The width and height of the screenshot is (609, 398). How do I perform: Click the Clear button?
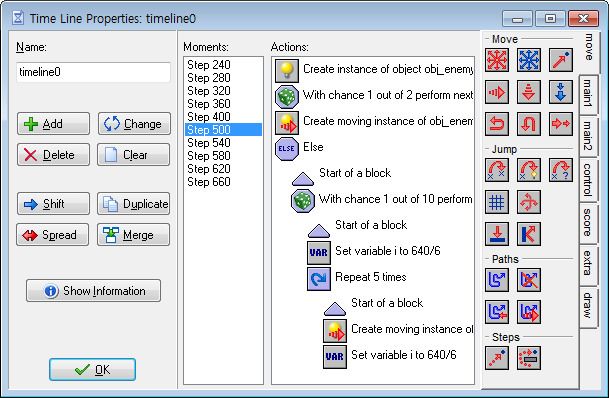pyautogui.click(x=134, y=155)
